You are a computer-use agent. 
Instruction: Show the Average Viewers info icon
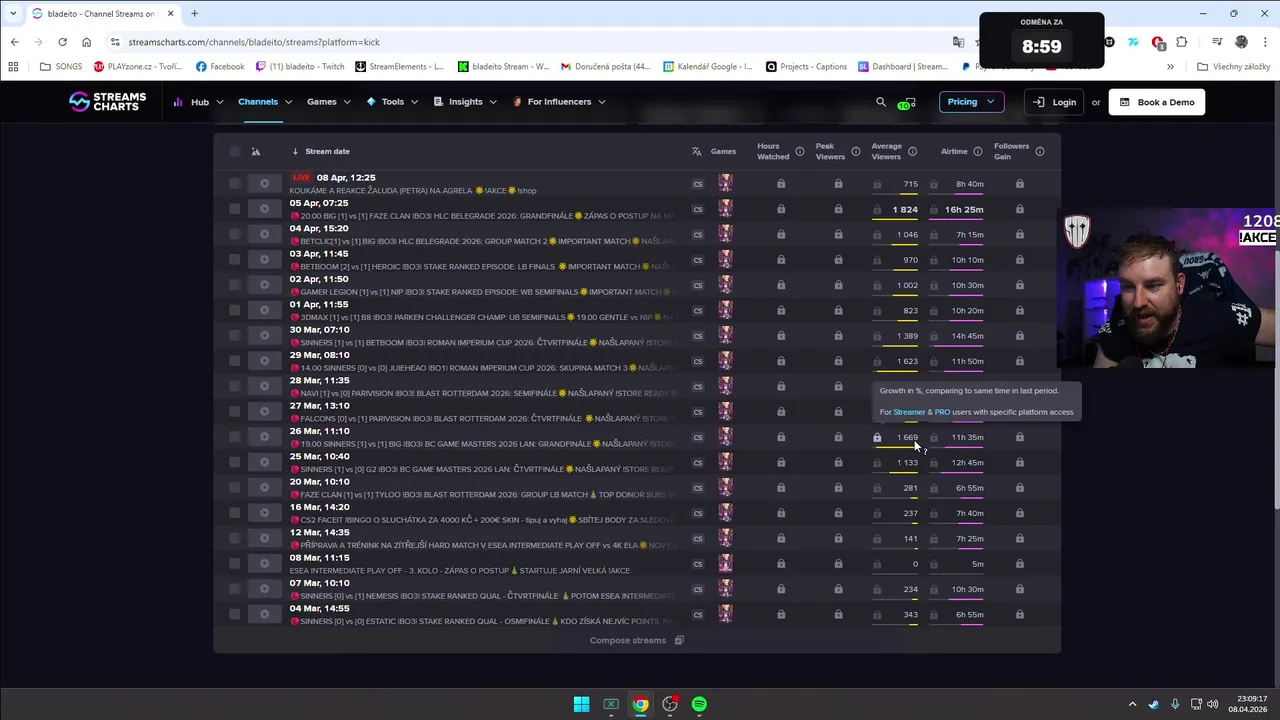click(912, 152)
